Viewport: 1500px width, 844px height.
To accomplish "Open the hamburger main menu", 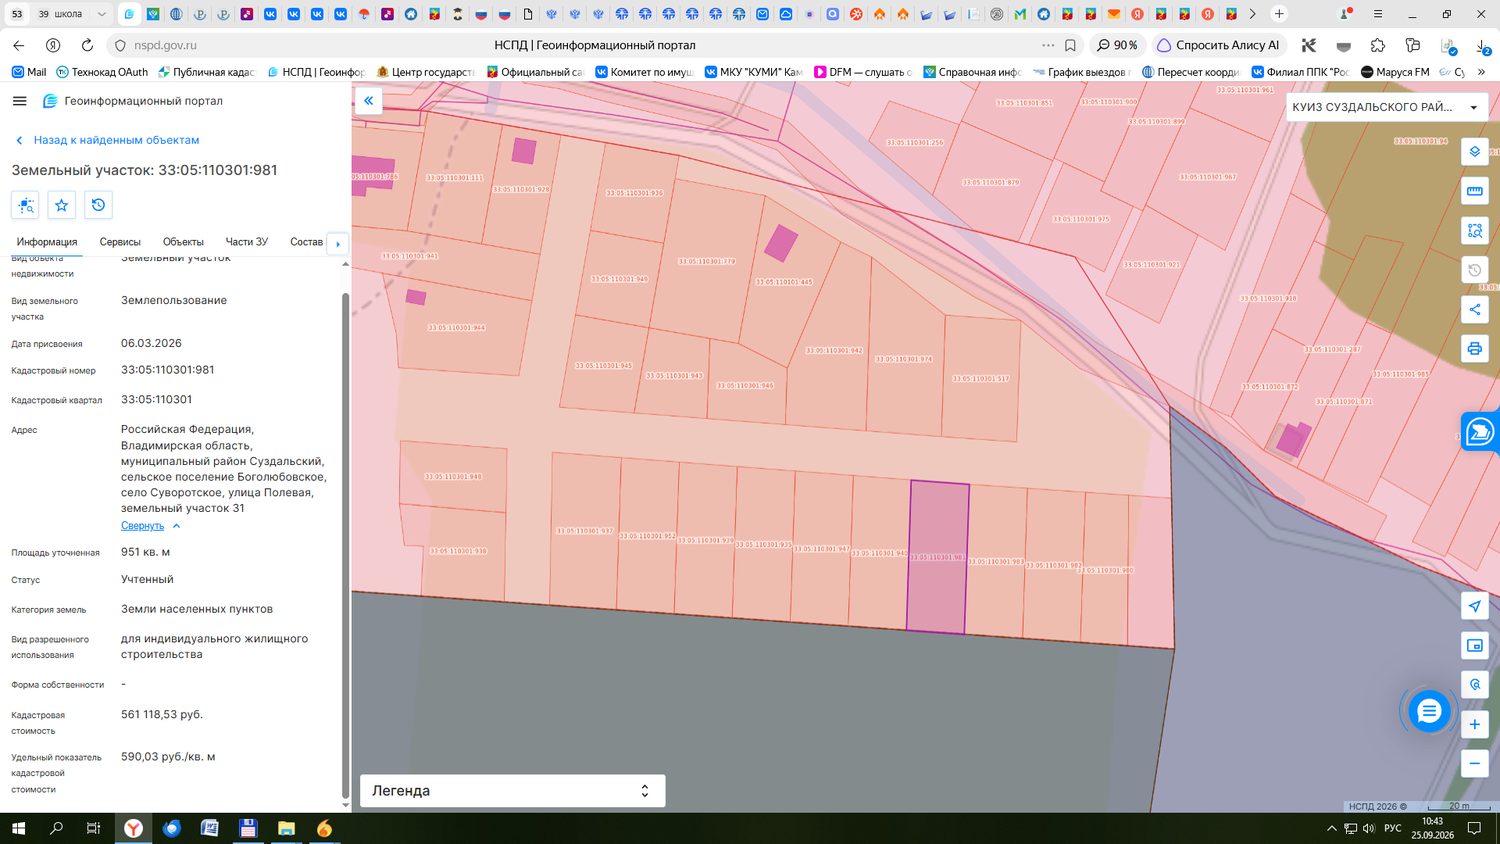I will (x=19, y=101).
